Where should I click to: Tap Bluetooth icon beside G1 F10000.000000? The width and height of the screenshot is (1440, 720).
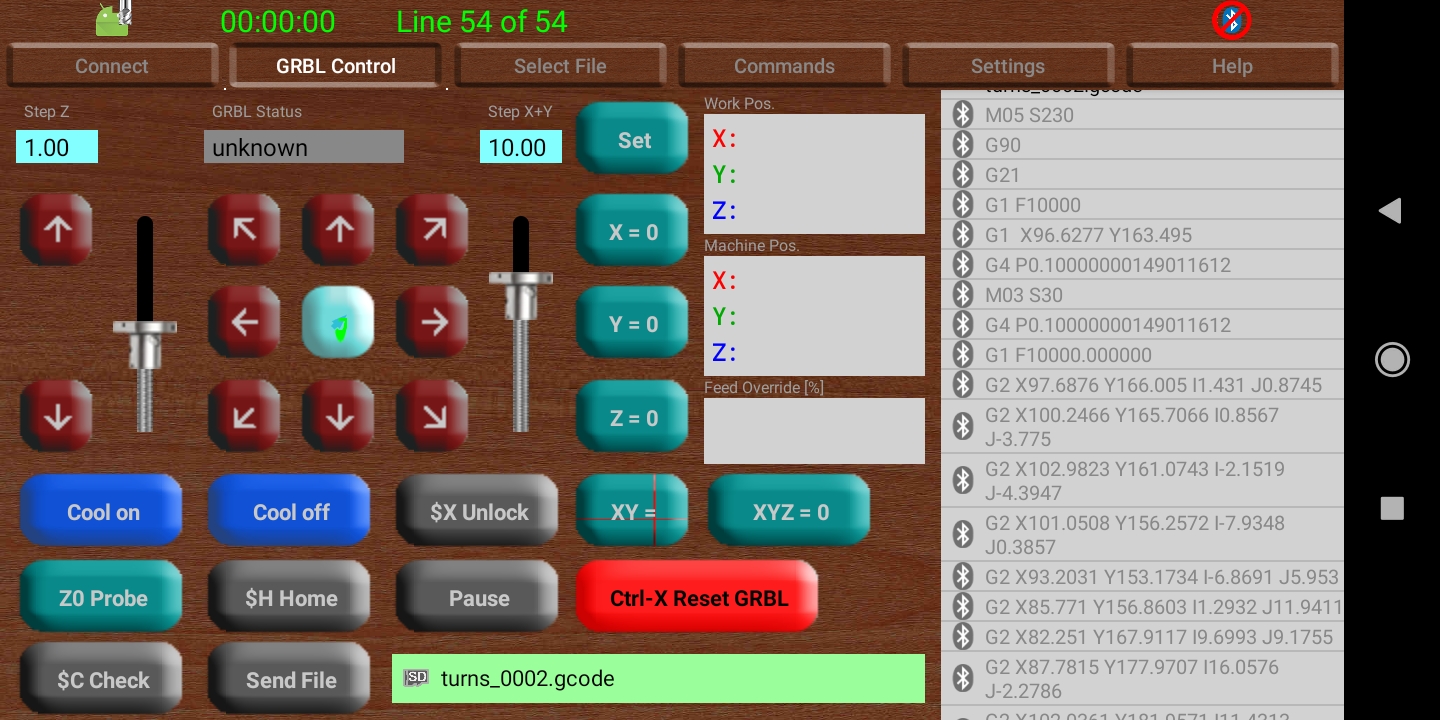pos(963,355)
